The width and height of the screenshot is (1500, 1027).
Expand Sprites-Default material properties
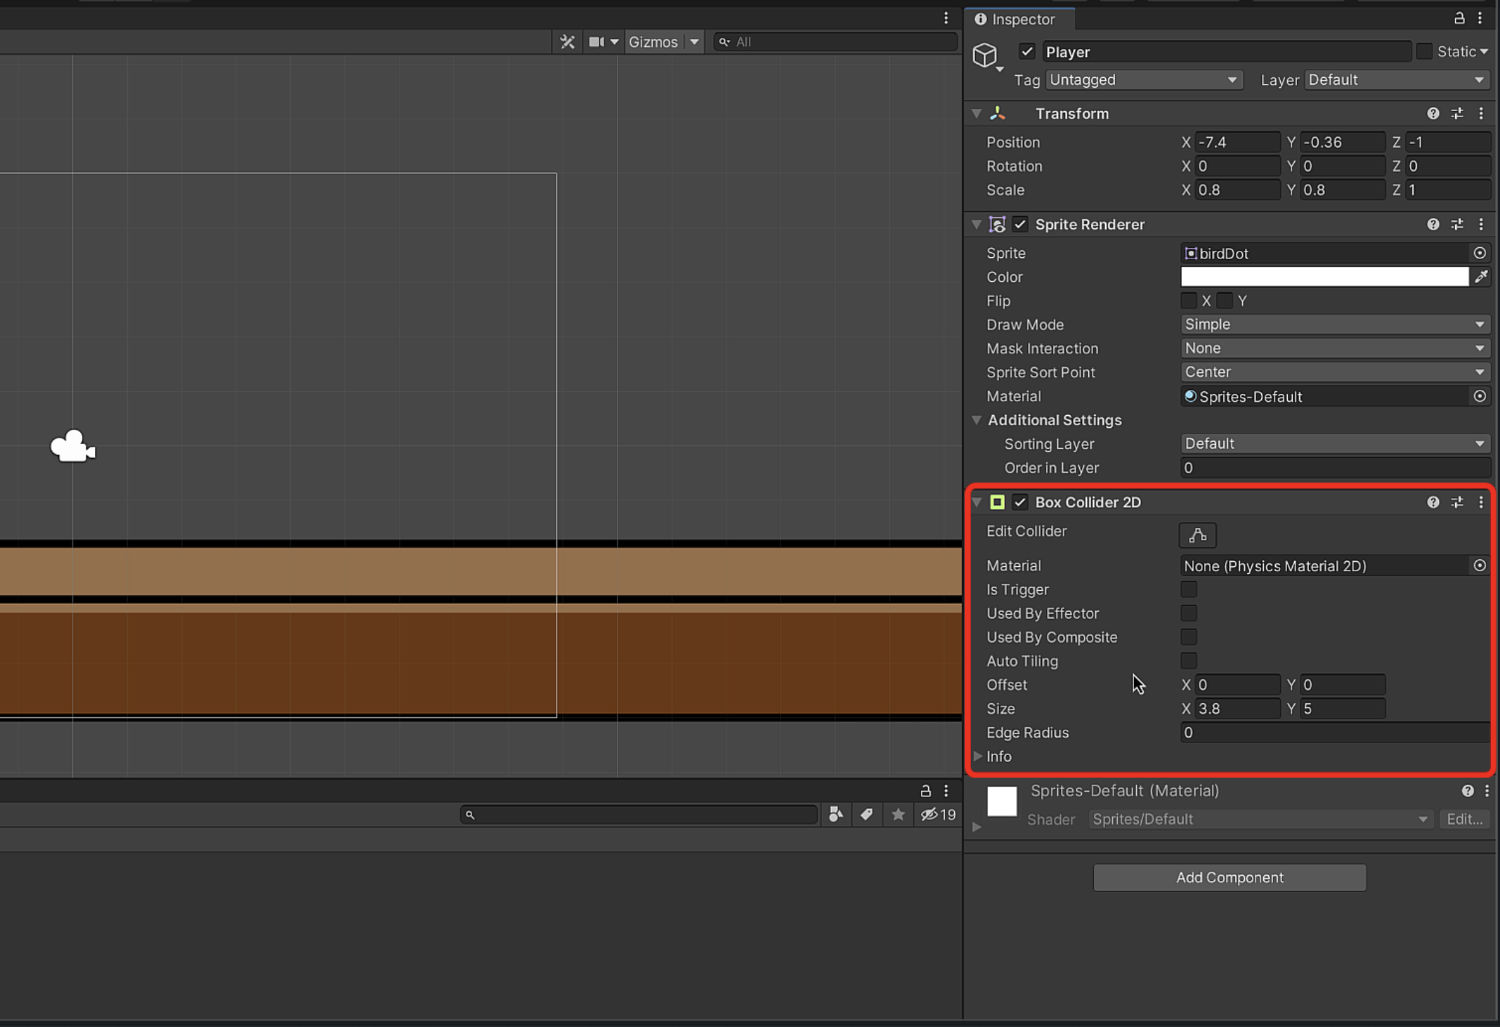tap(977, 827)
